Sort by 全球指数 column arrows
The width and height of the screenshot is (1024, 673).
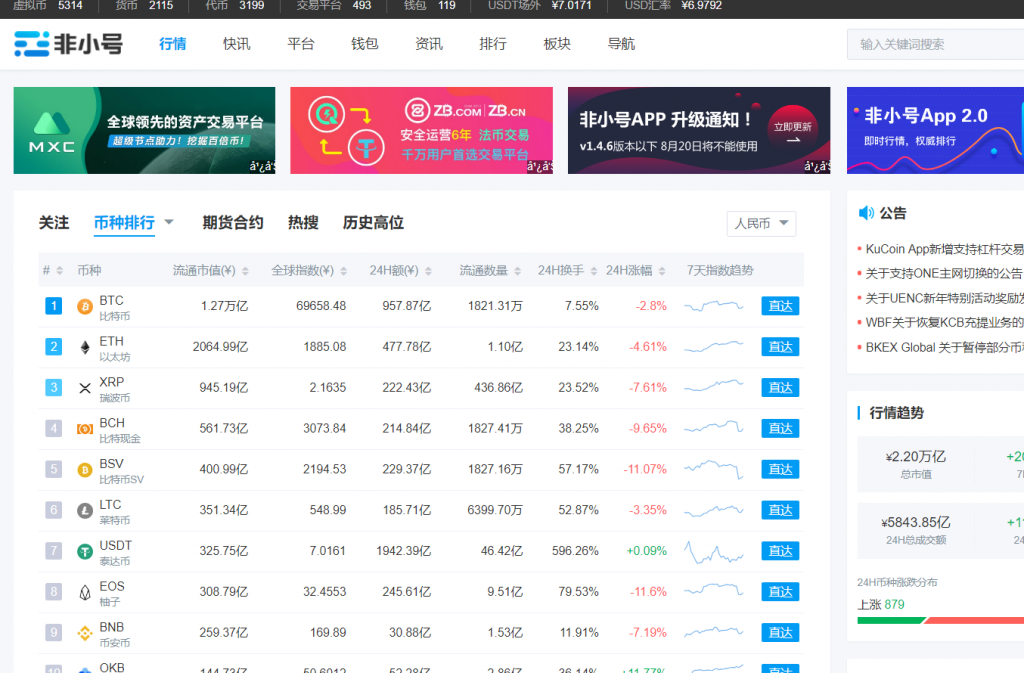344,271
